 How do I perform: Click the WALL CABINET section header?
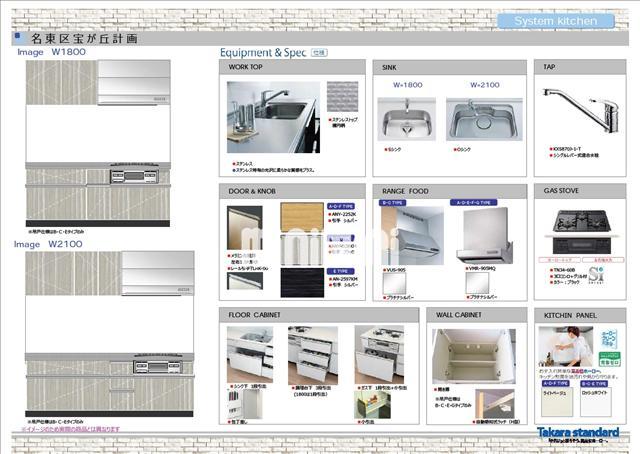point(477,315)
